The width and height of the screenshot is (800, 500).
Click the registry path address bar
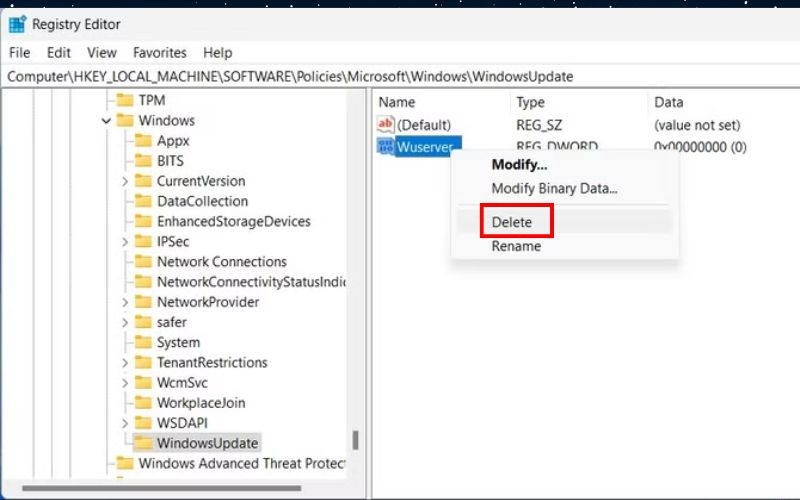point(401,77)
